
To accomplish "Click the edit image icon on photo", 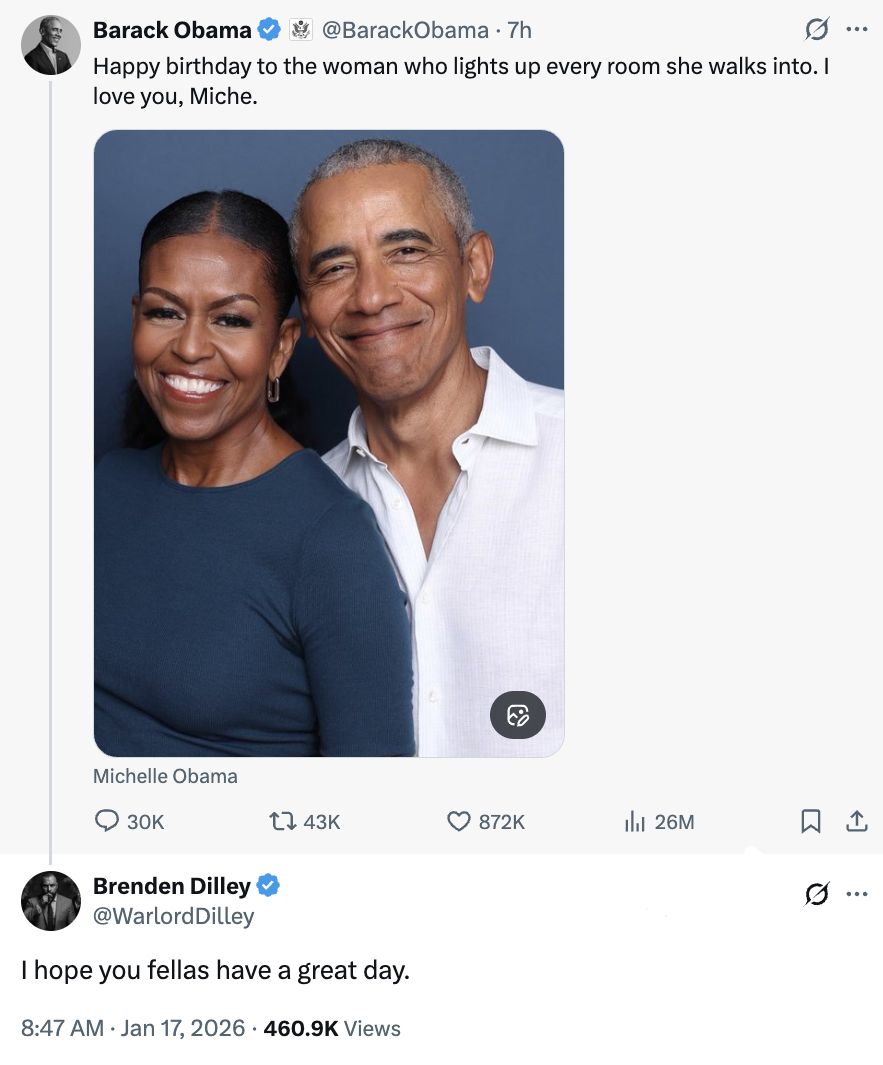I will (518, 714).
